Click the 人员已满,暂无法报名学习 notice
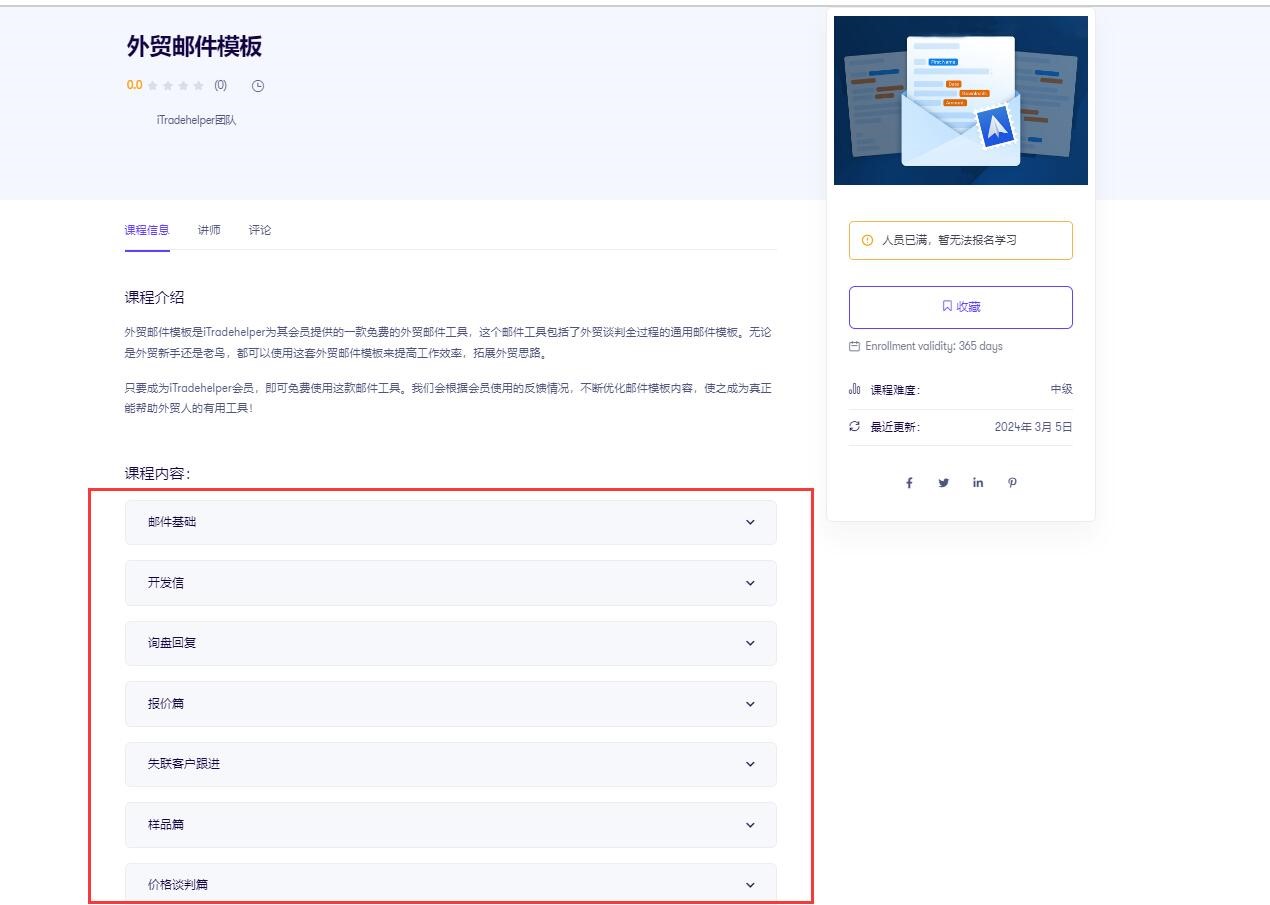 tap(961, 240)
